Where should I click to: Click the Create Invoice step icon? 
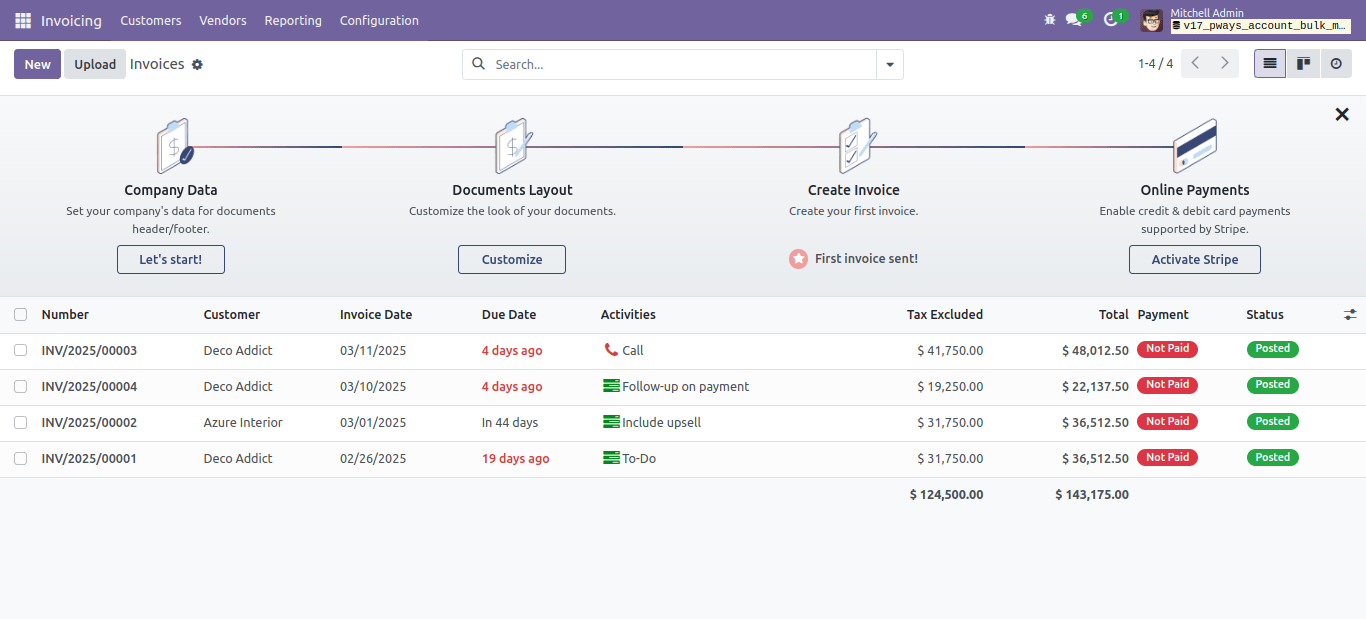[x=856, y=146]
